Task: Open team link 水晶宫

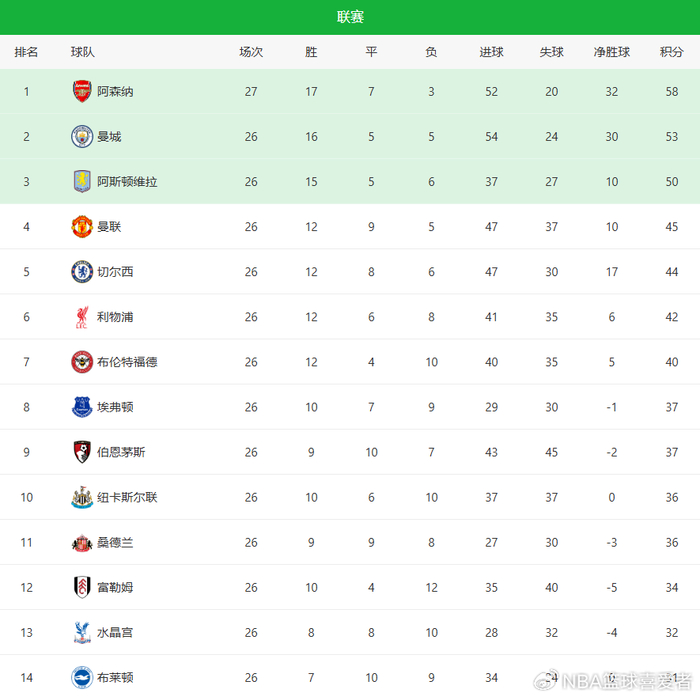Action: (x=115, y=632)
